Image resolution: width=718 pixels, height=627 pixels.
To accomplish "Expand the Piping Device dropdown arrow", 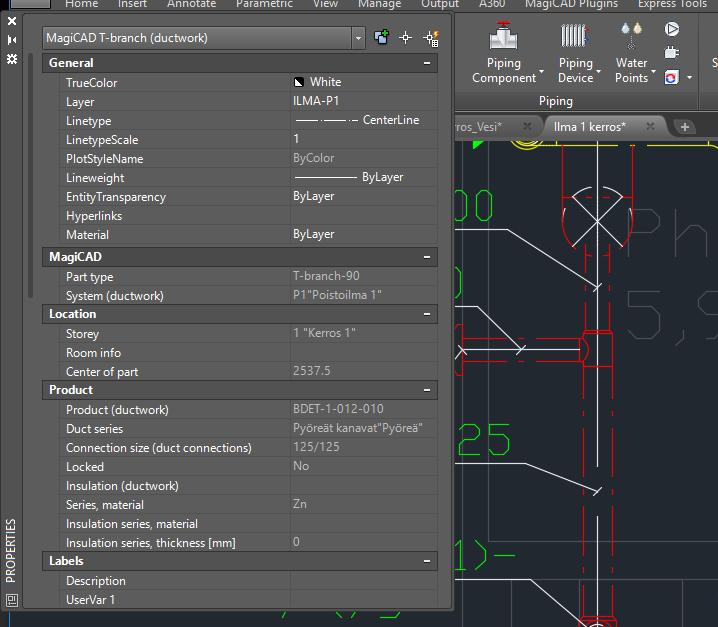I will click(598, 72).
